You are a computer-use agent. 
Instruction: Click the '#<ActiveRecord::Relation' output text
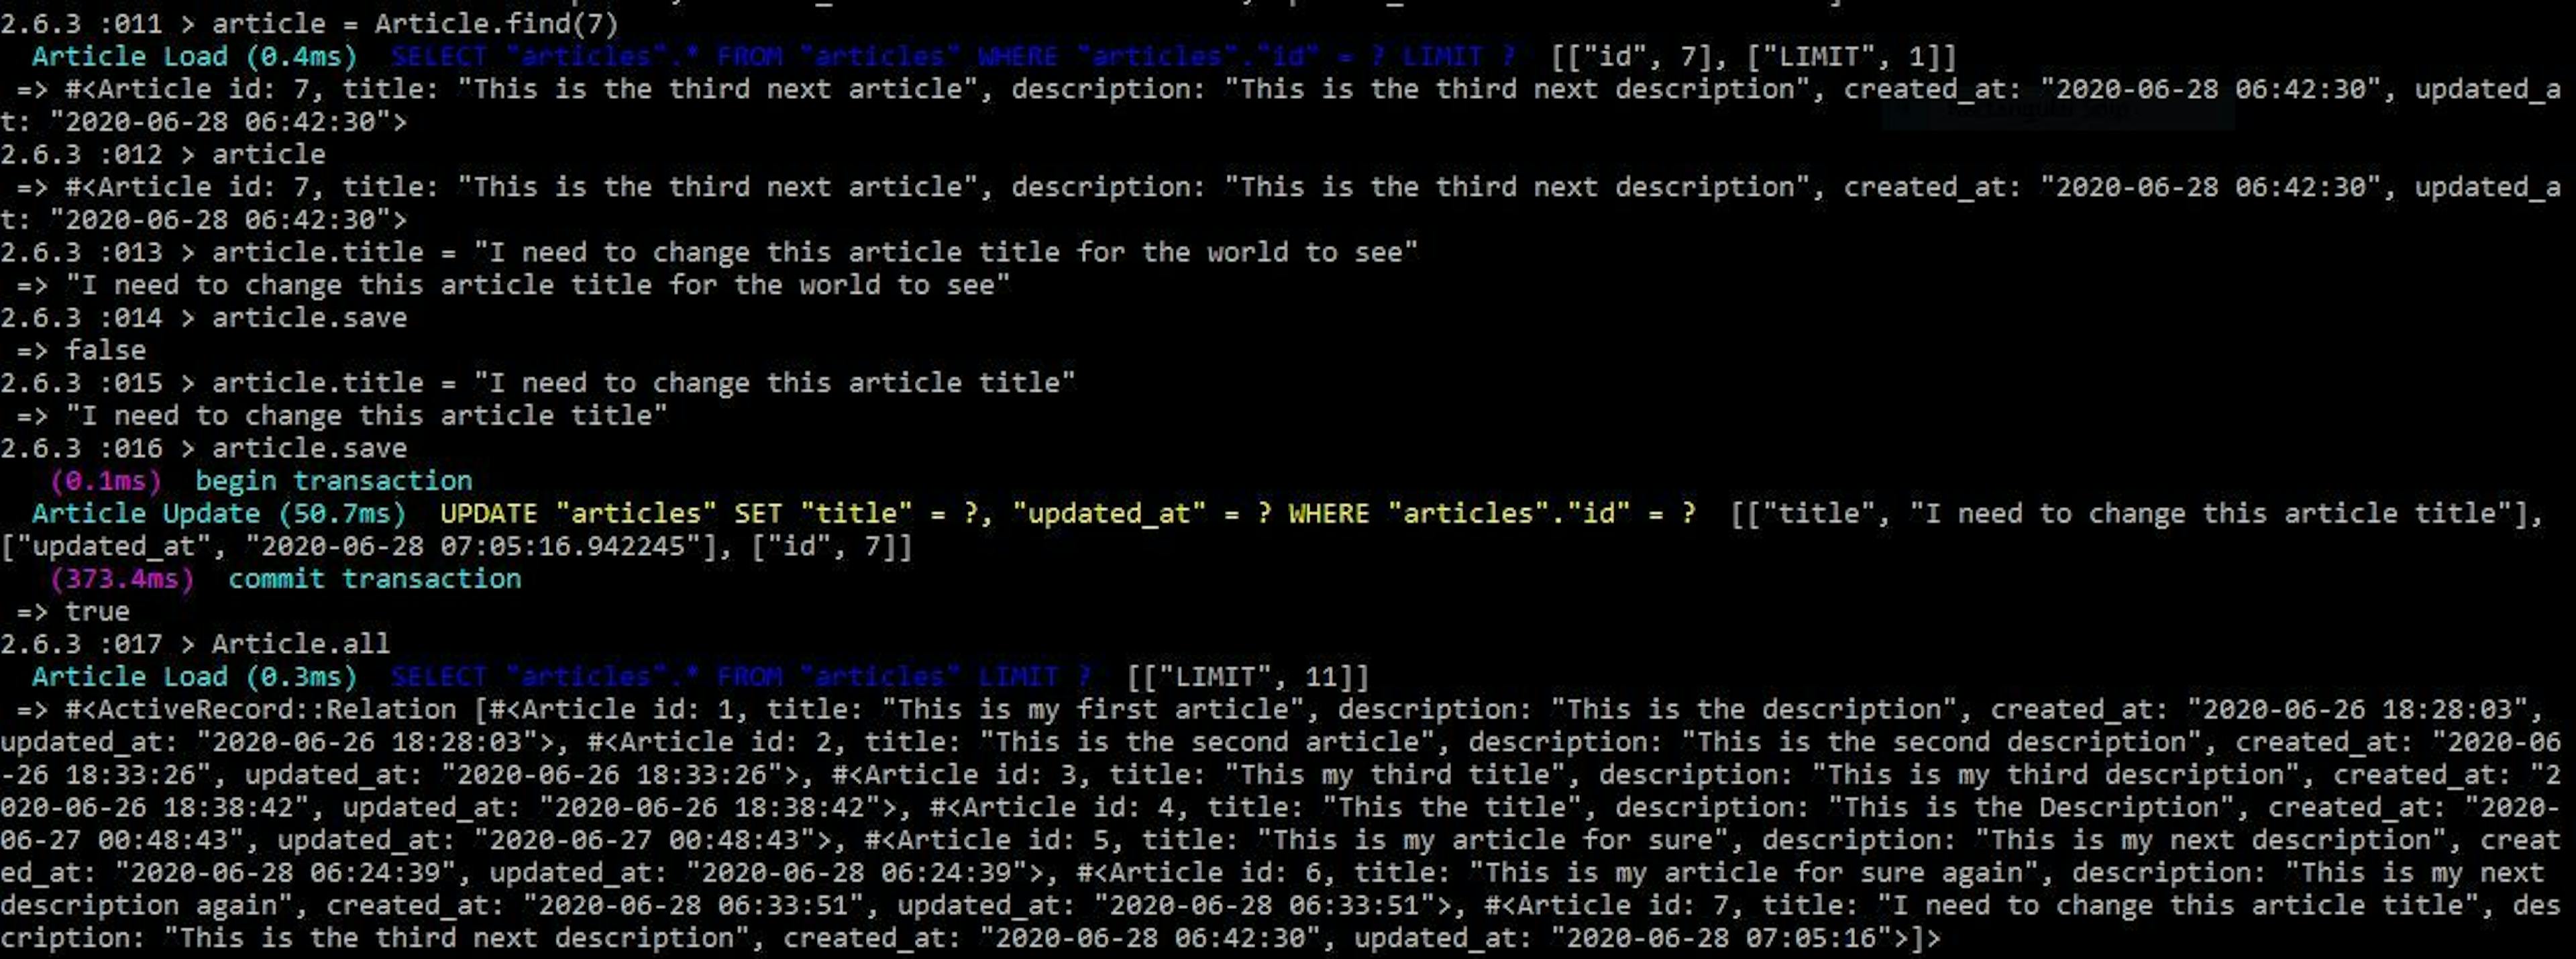pos(260,709)
